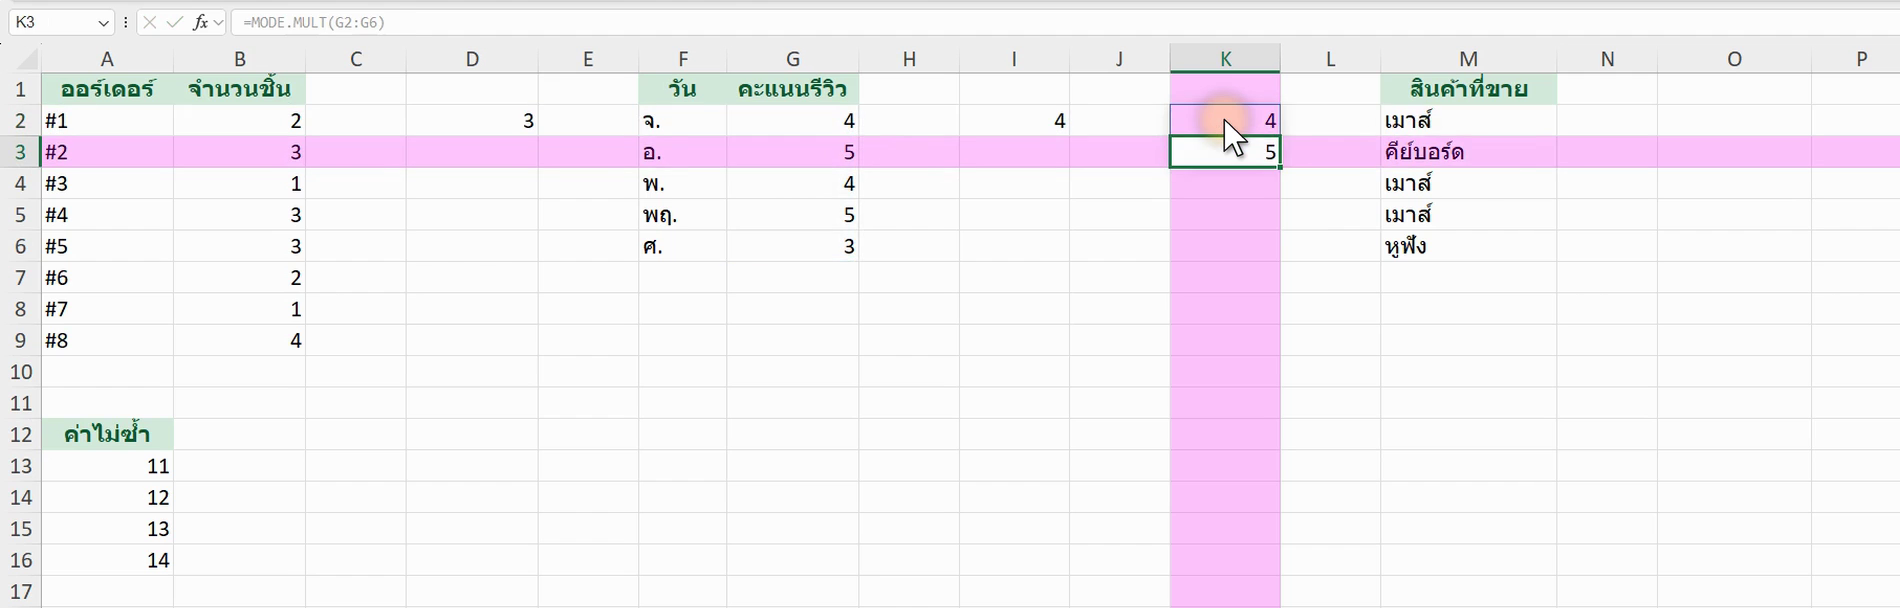Image resolution: width=1900 pixels, height=608 pixels.
Task: Click the formula bar showing MODE.MULT formula
Action: coord(1065,22)
